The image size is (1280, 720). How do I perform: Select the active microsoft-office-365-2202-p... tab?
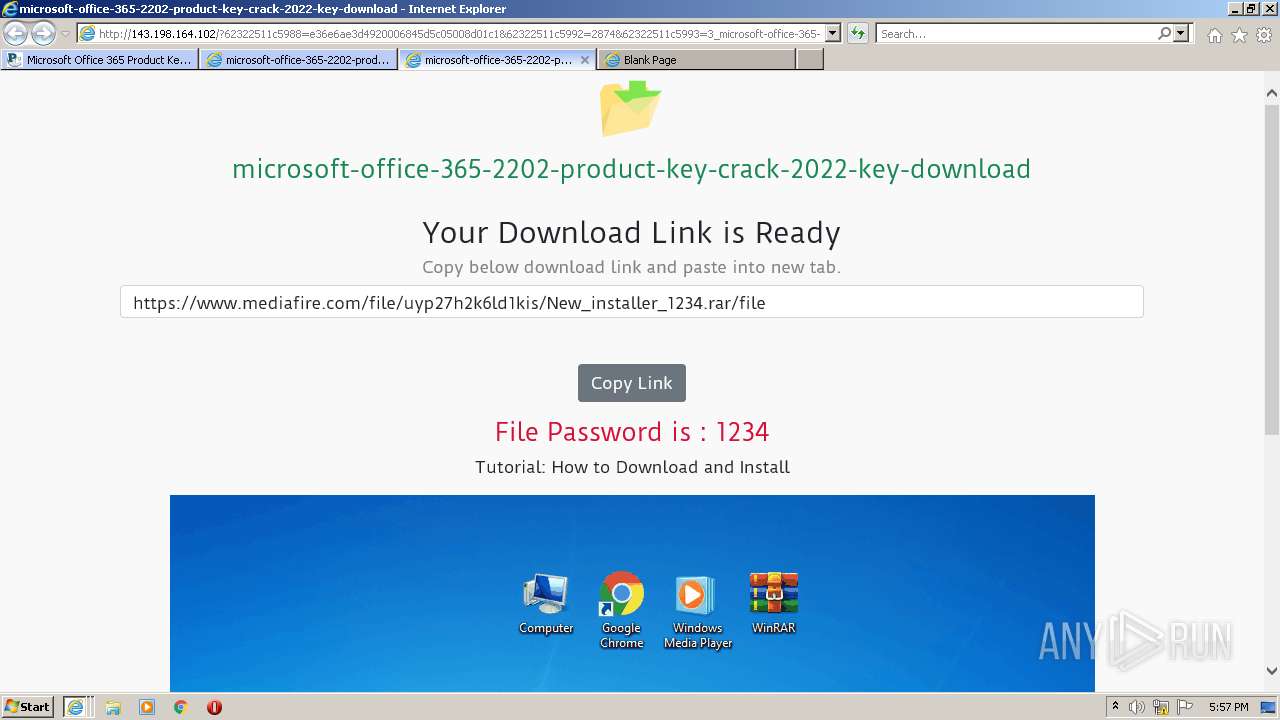tap(489, 60)
